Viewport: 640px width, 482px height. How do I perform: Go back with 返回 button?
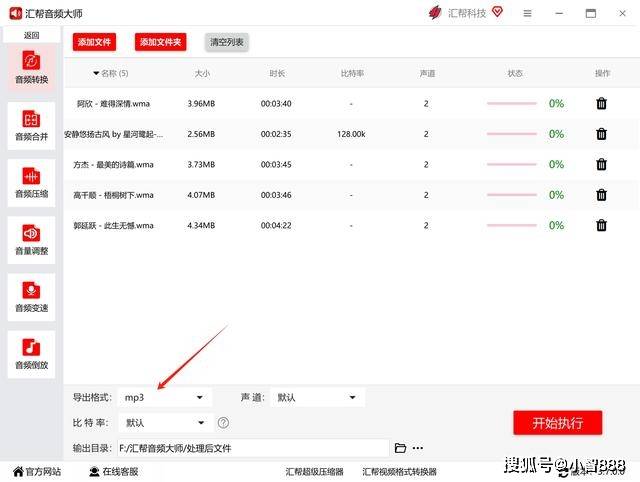click(x=31, y=36)
